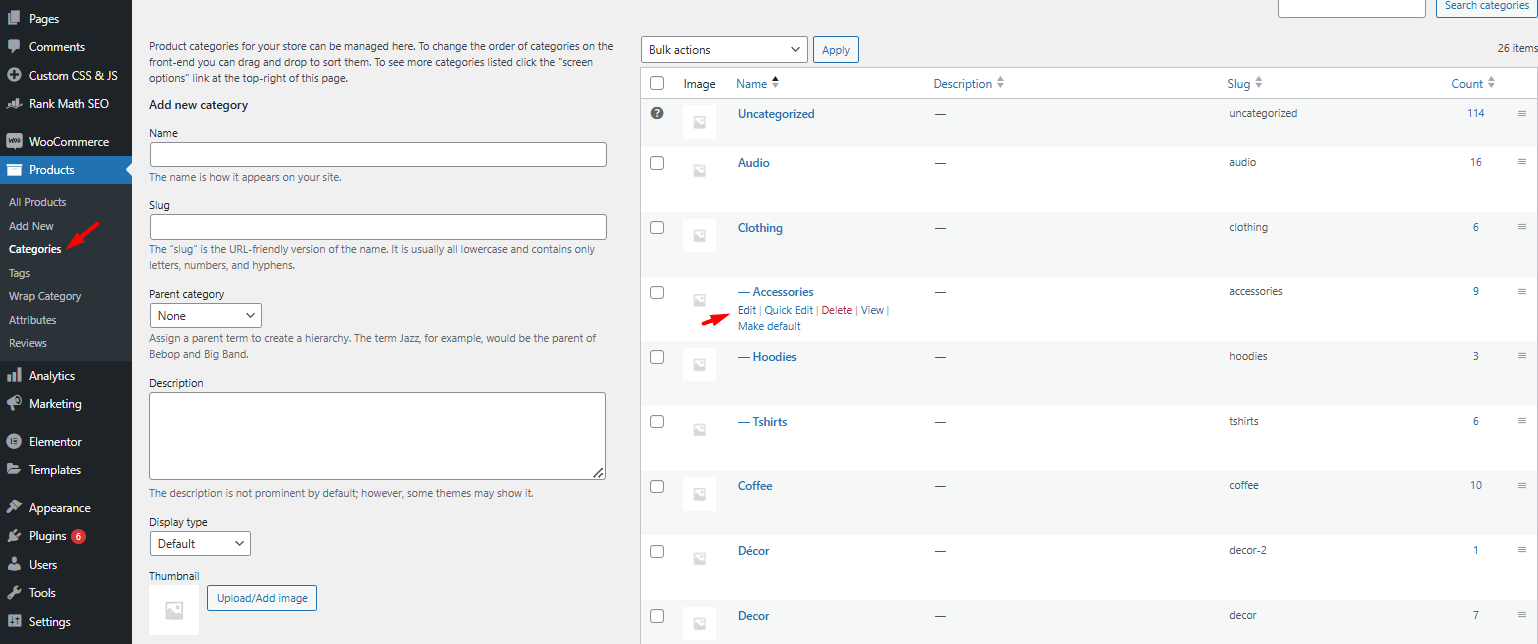Select the Clothing category checkbox
Image resolution: width=1538 pixels, height=644 pixels.
657,228
